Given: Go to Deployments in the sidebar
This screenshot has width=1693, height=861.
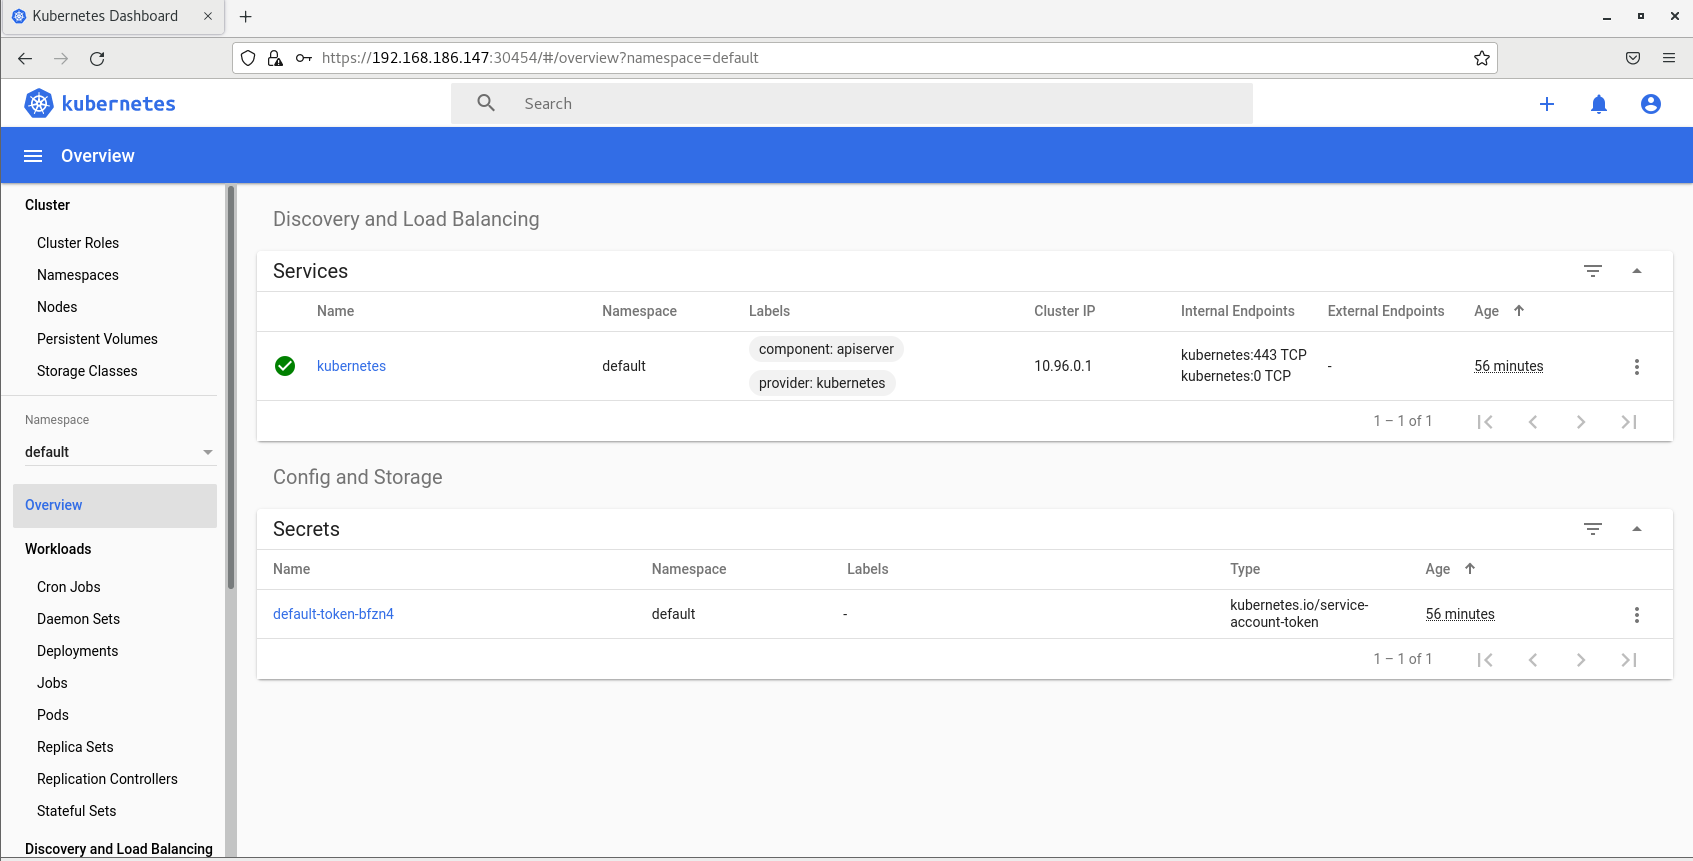Looking at the screenshot, I should [77, 651].
